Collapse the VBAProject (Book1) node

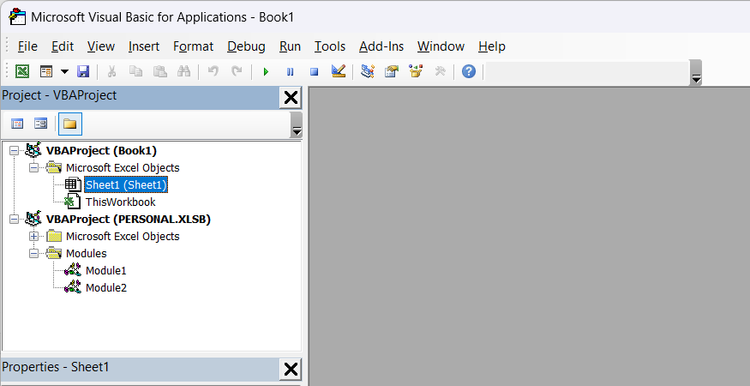tap(14, 151)
